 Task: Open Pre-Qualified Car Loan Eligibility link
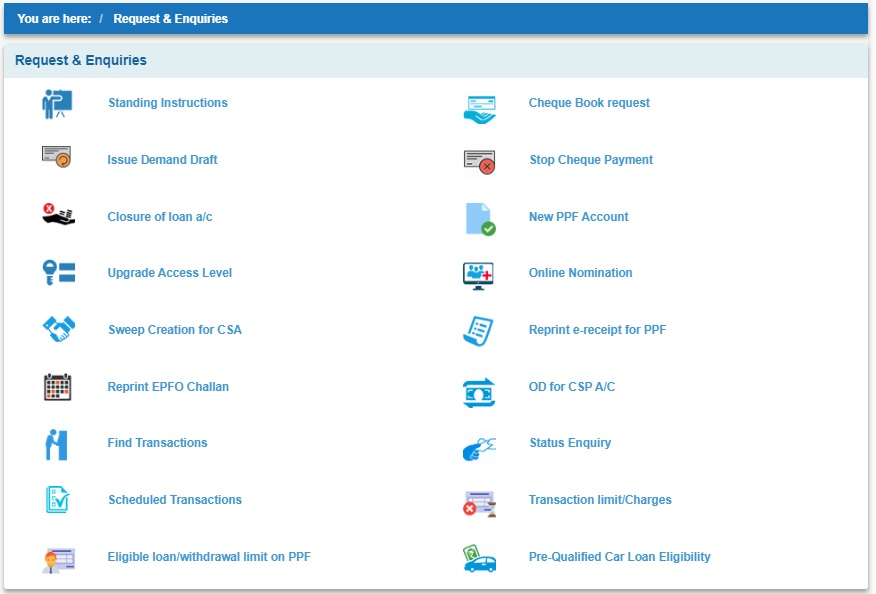point(620,557)
